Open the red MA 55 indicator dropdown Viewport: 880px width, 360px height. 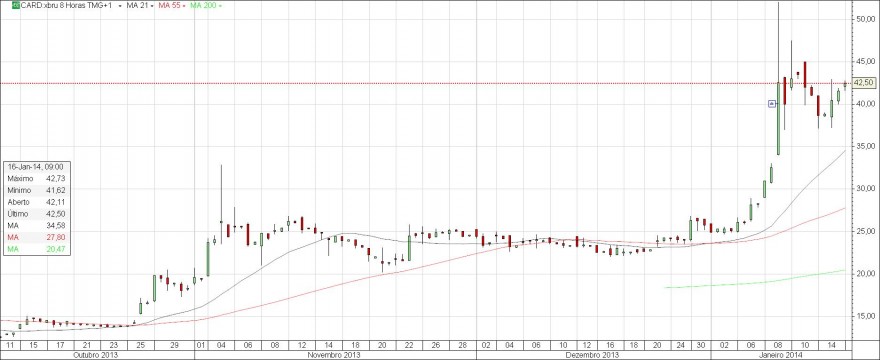point(185,6)
